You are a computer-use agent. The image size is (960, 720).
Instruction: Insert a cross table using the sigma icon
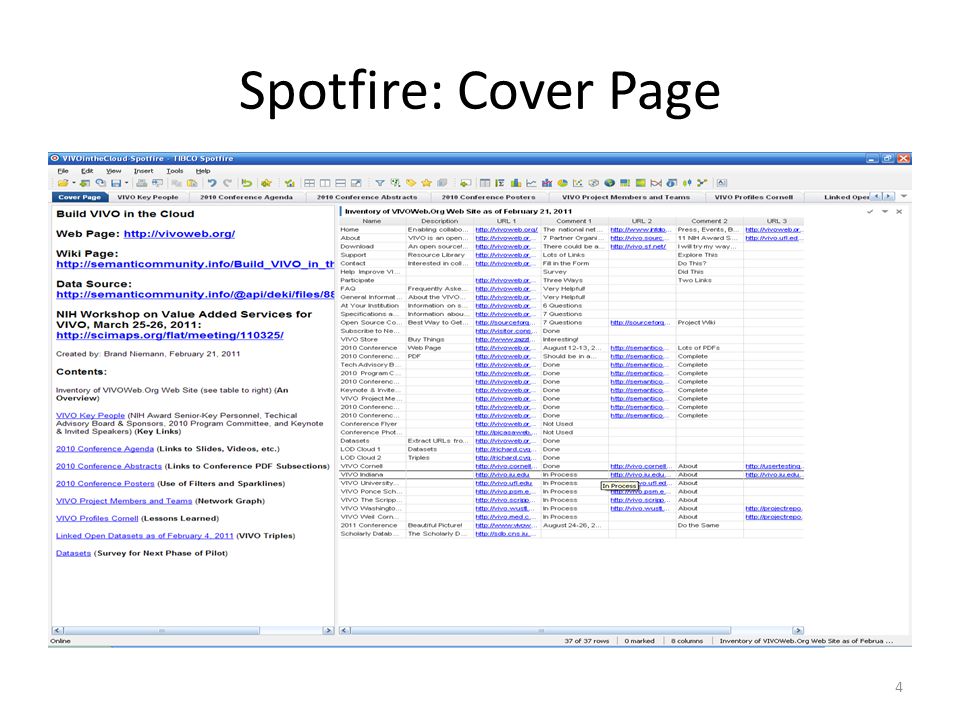tap(500, 183)
